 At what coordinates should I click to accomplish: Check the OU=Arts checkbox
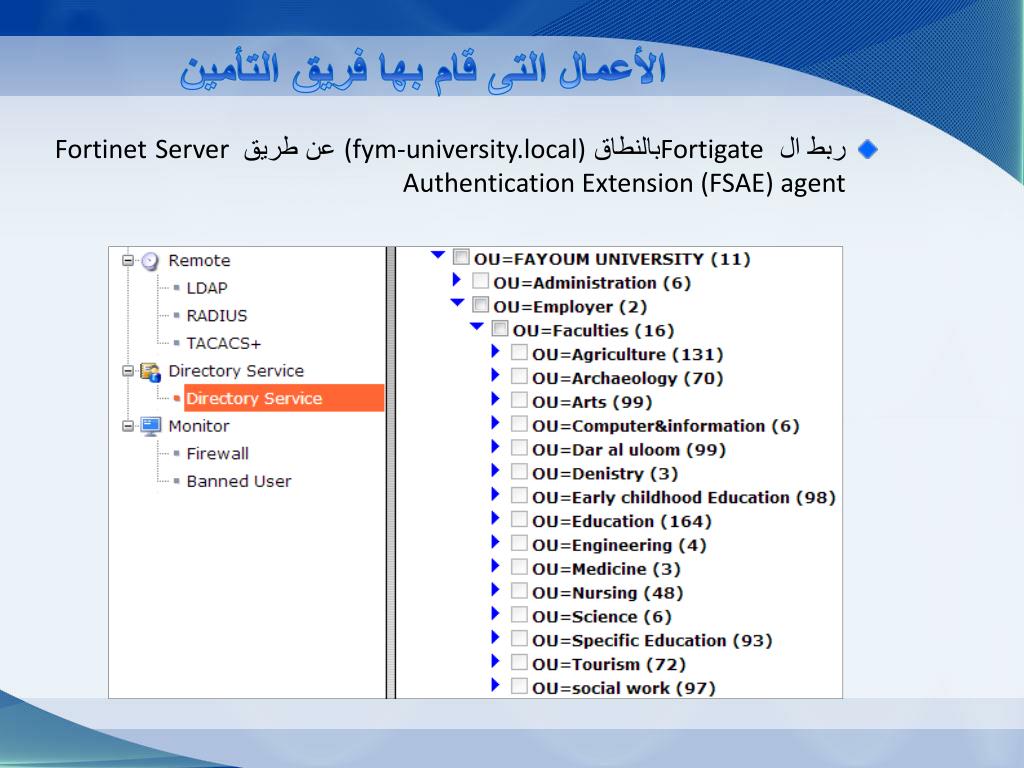click(x=519, y=399)
